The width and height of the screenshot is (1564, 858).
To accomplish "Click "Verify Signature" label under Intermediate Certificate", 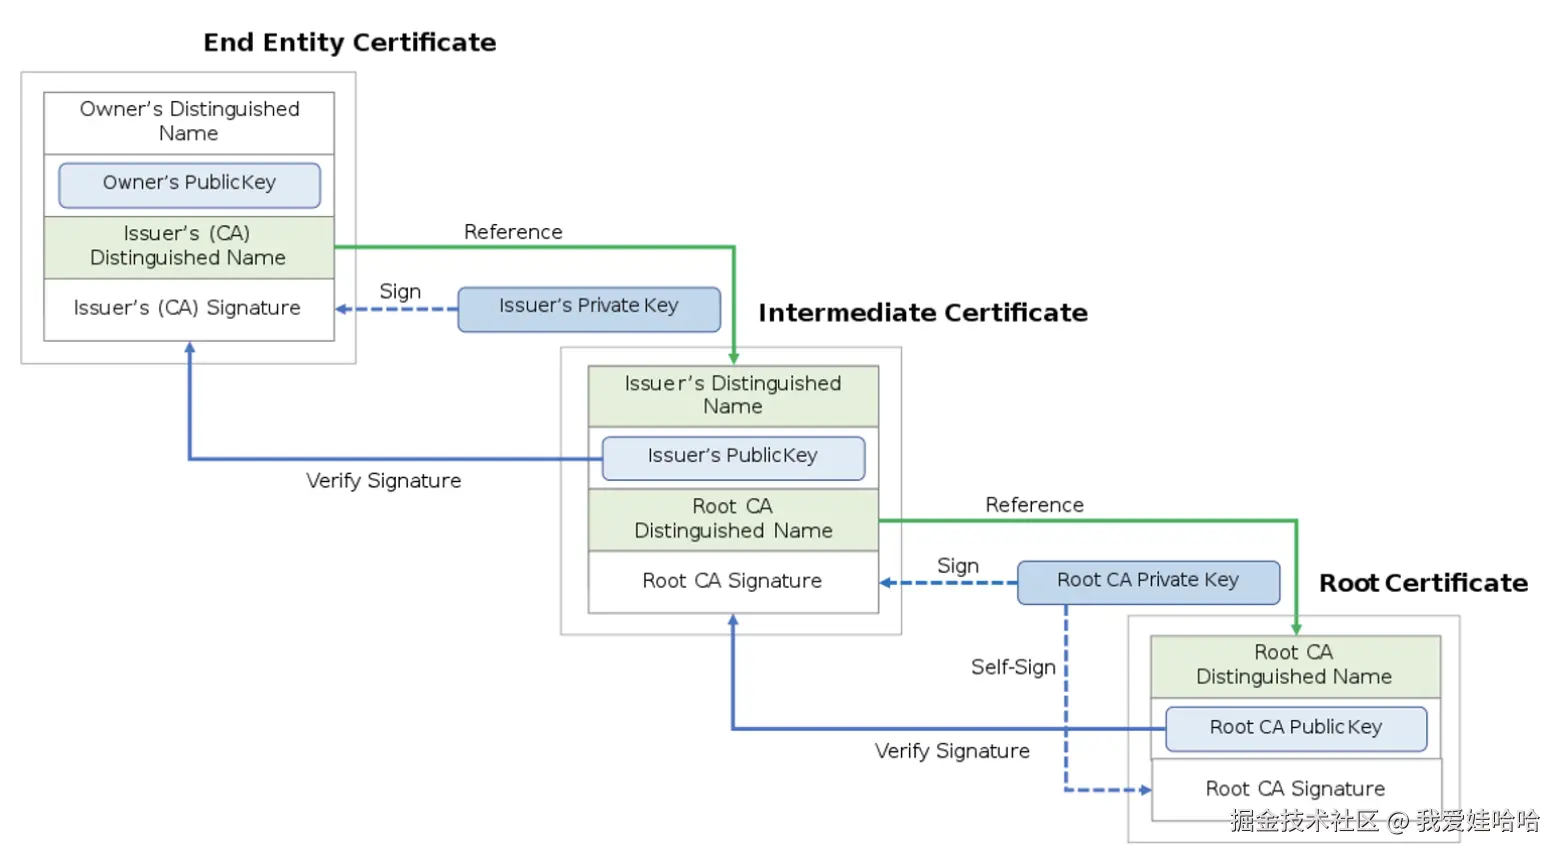I will tap(952, 751).
